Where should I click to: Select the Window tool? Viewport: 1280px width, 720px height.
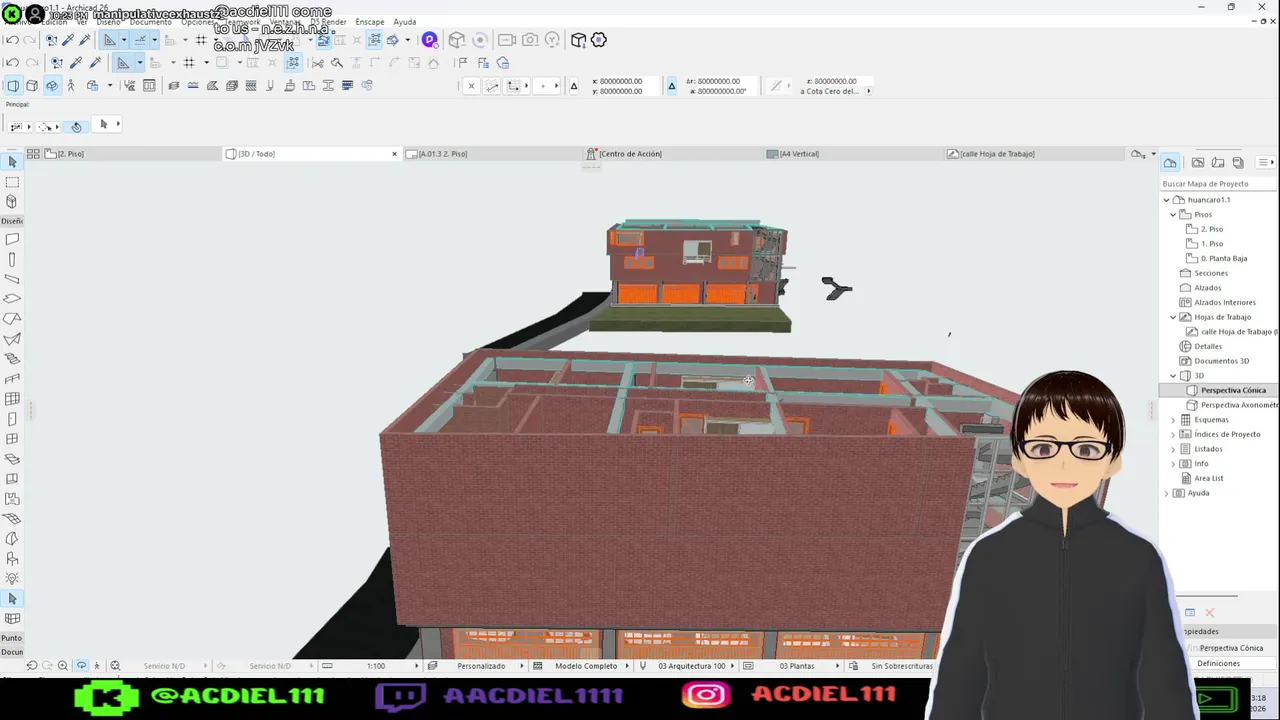tap(12, 439)
